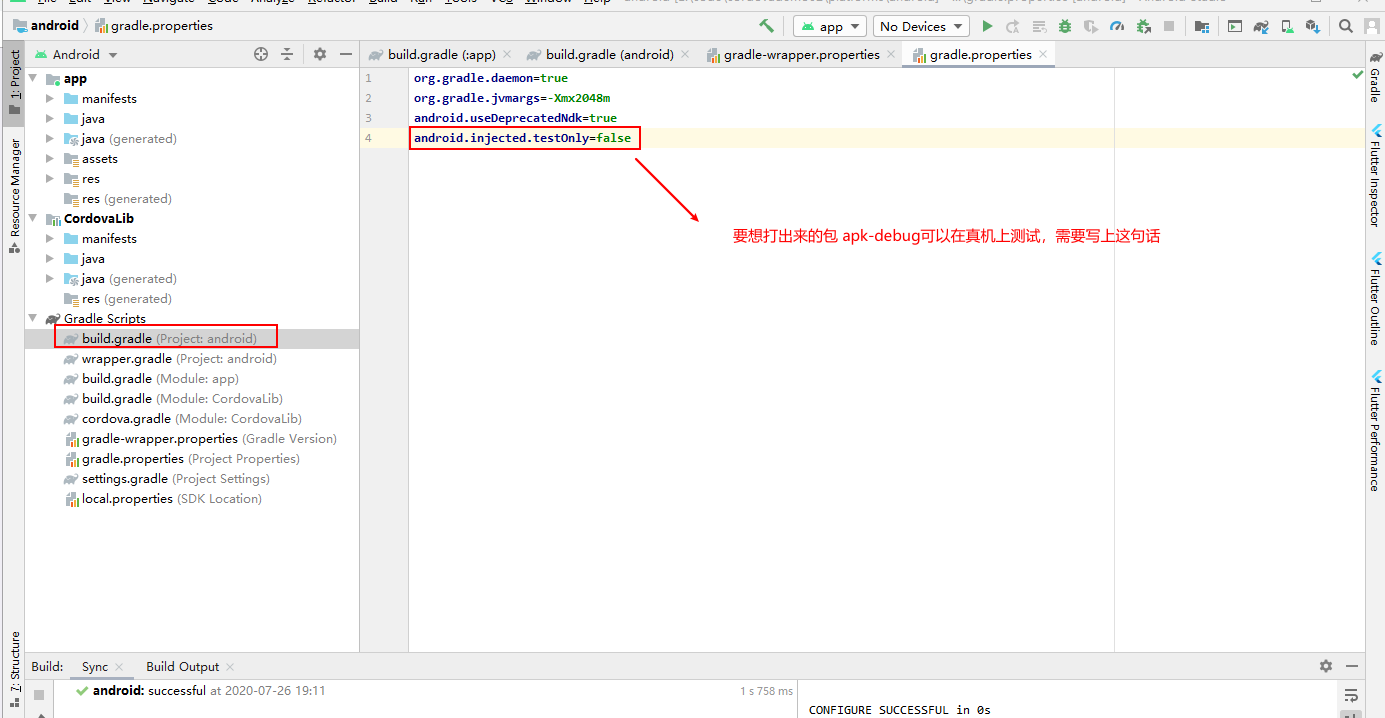The image size is (1385, 718).
Task: Click locate-opened-file target icon in Project panel
Action: [x=261, y=54]
